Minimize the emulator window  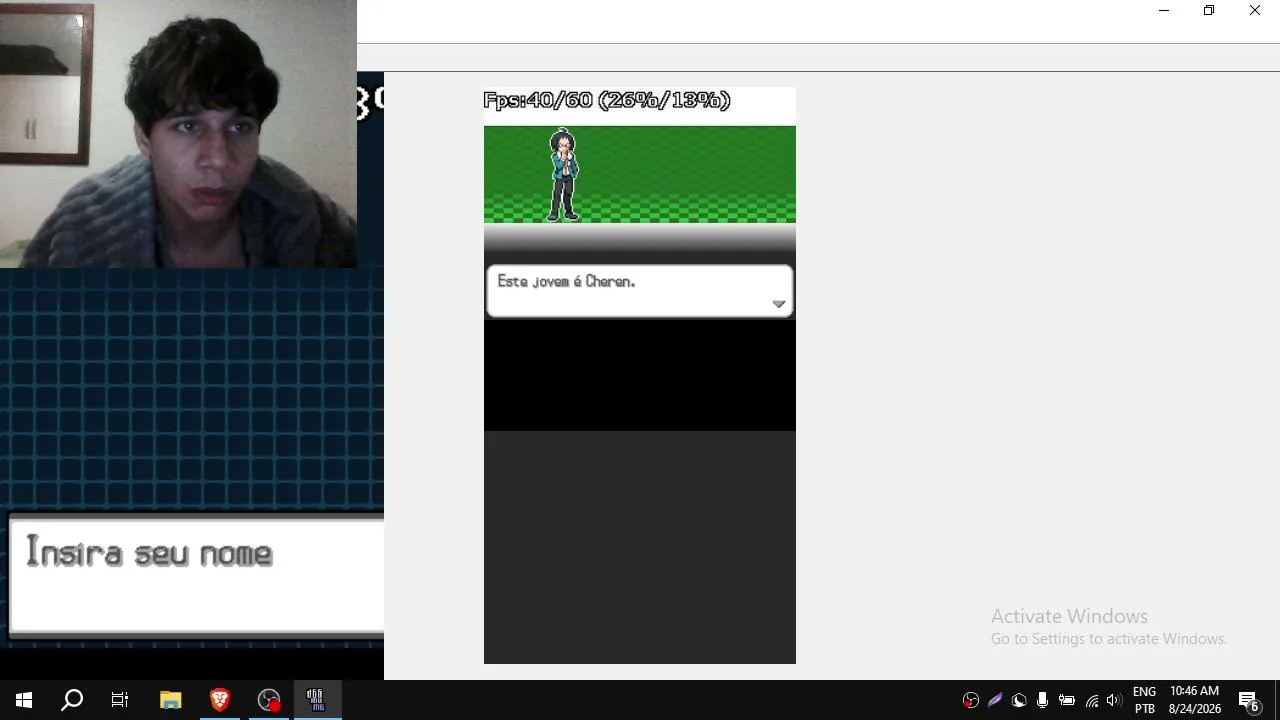(1163, 11)
